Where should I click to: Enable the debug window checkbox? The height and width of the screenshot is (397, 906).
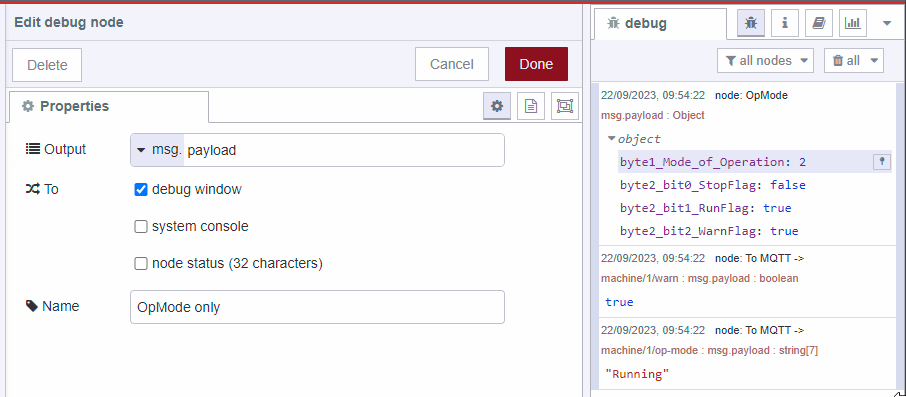pyautogui.click(x=141, y=190)
